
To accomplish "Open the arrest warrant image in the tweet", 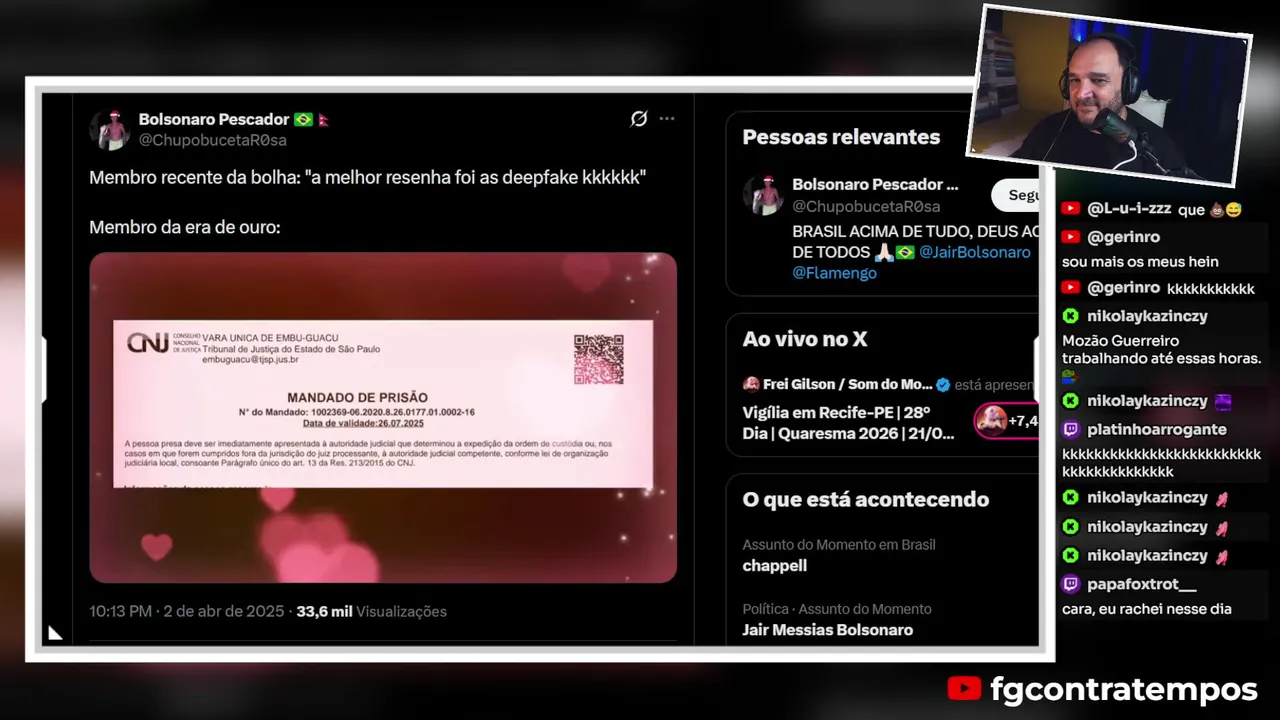I will (x=383, y=417).
